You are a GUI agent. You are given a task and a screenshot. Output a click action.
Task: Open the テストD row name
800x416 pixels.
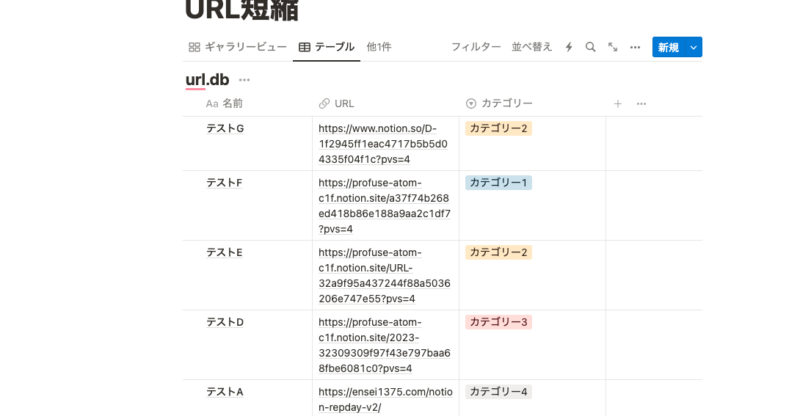point(225,323)
